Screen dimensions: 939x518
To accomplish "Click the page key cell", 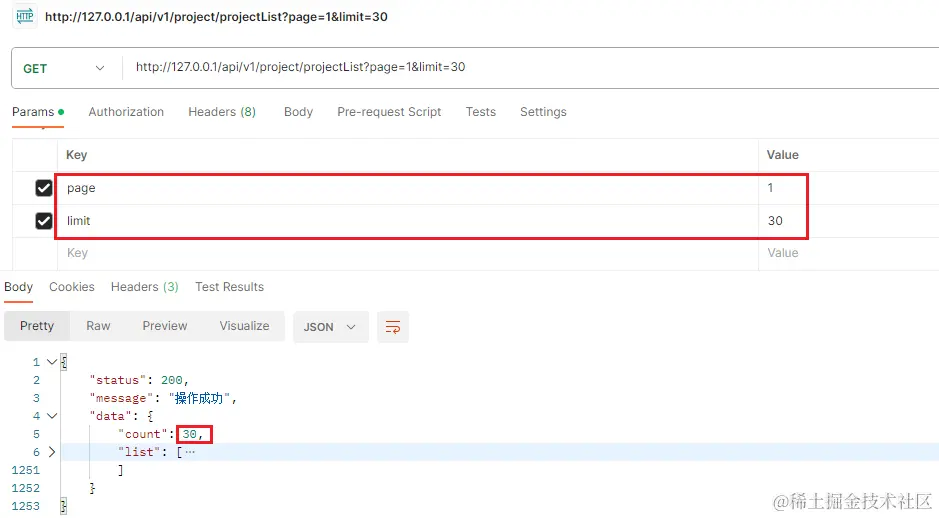I will [407, 188].
